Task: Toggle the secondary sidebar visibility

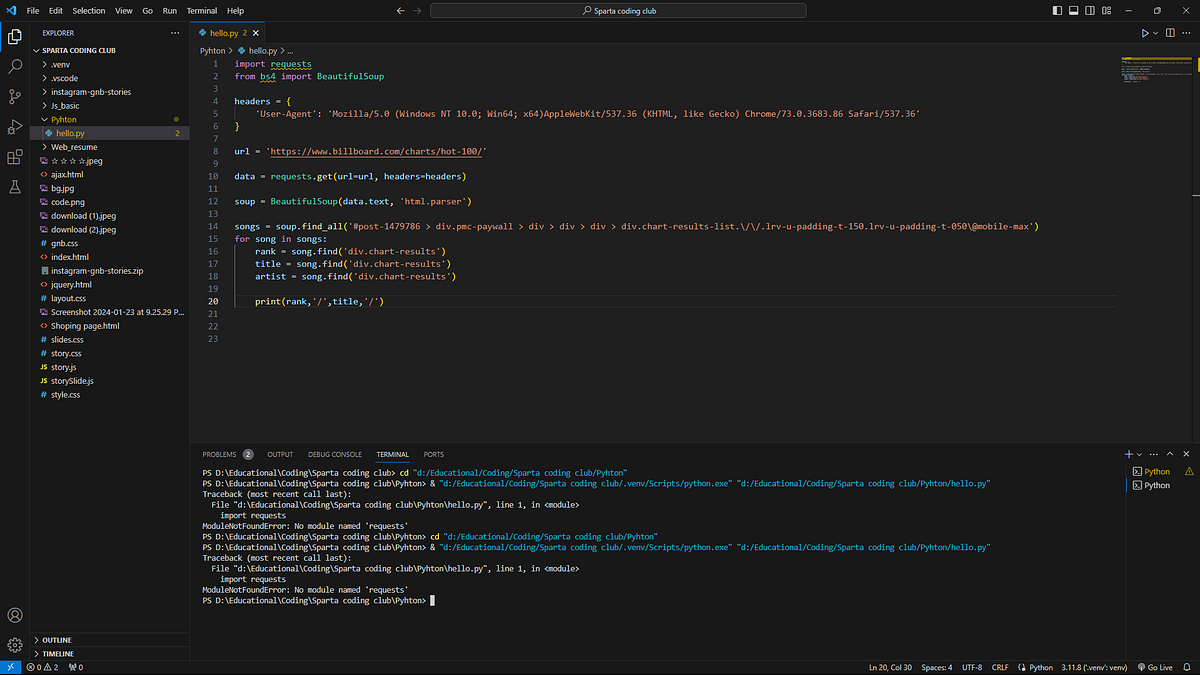Action: point(1089,10)
